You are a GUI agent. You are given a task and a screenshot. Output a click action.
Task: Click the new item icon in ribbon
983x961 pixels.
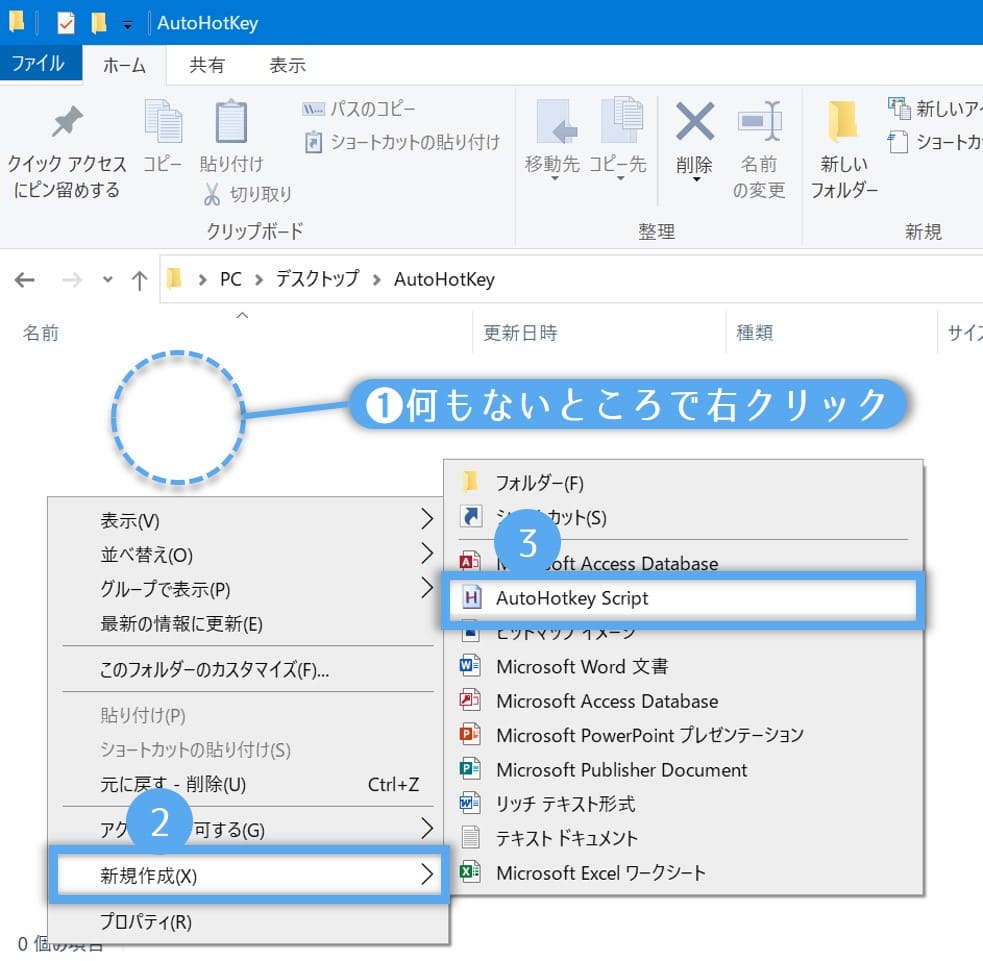coord(899,108)
